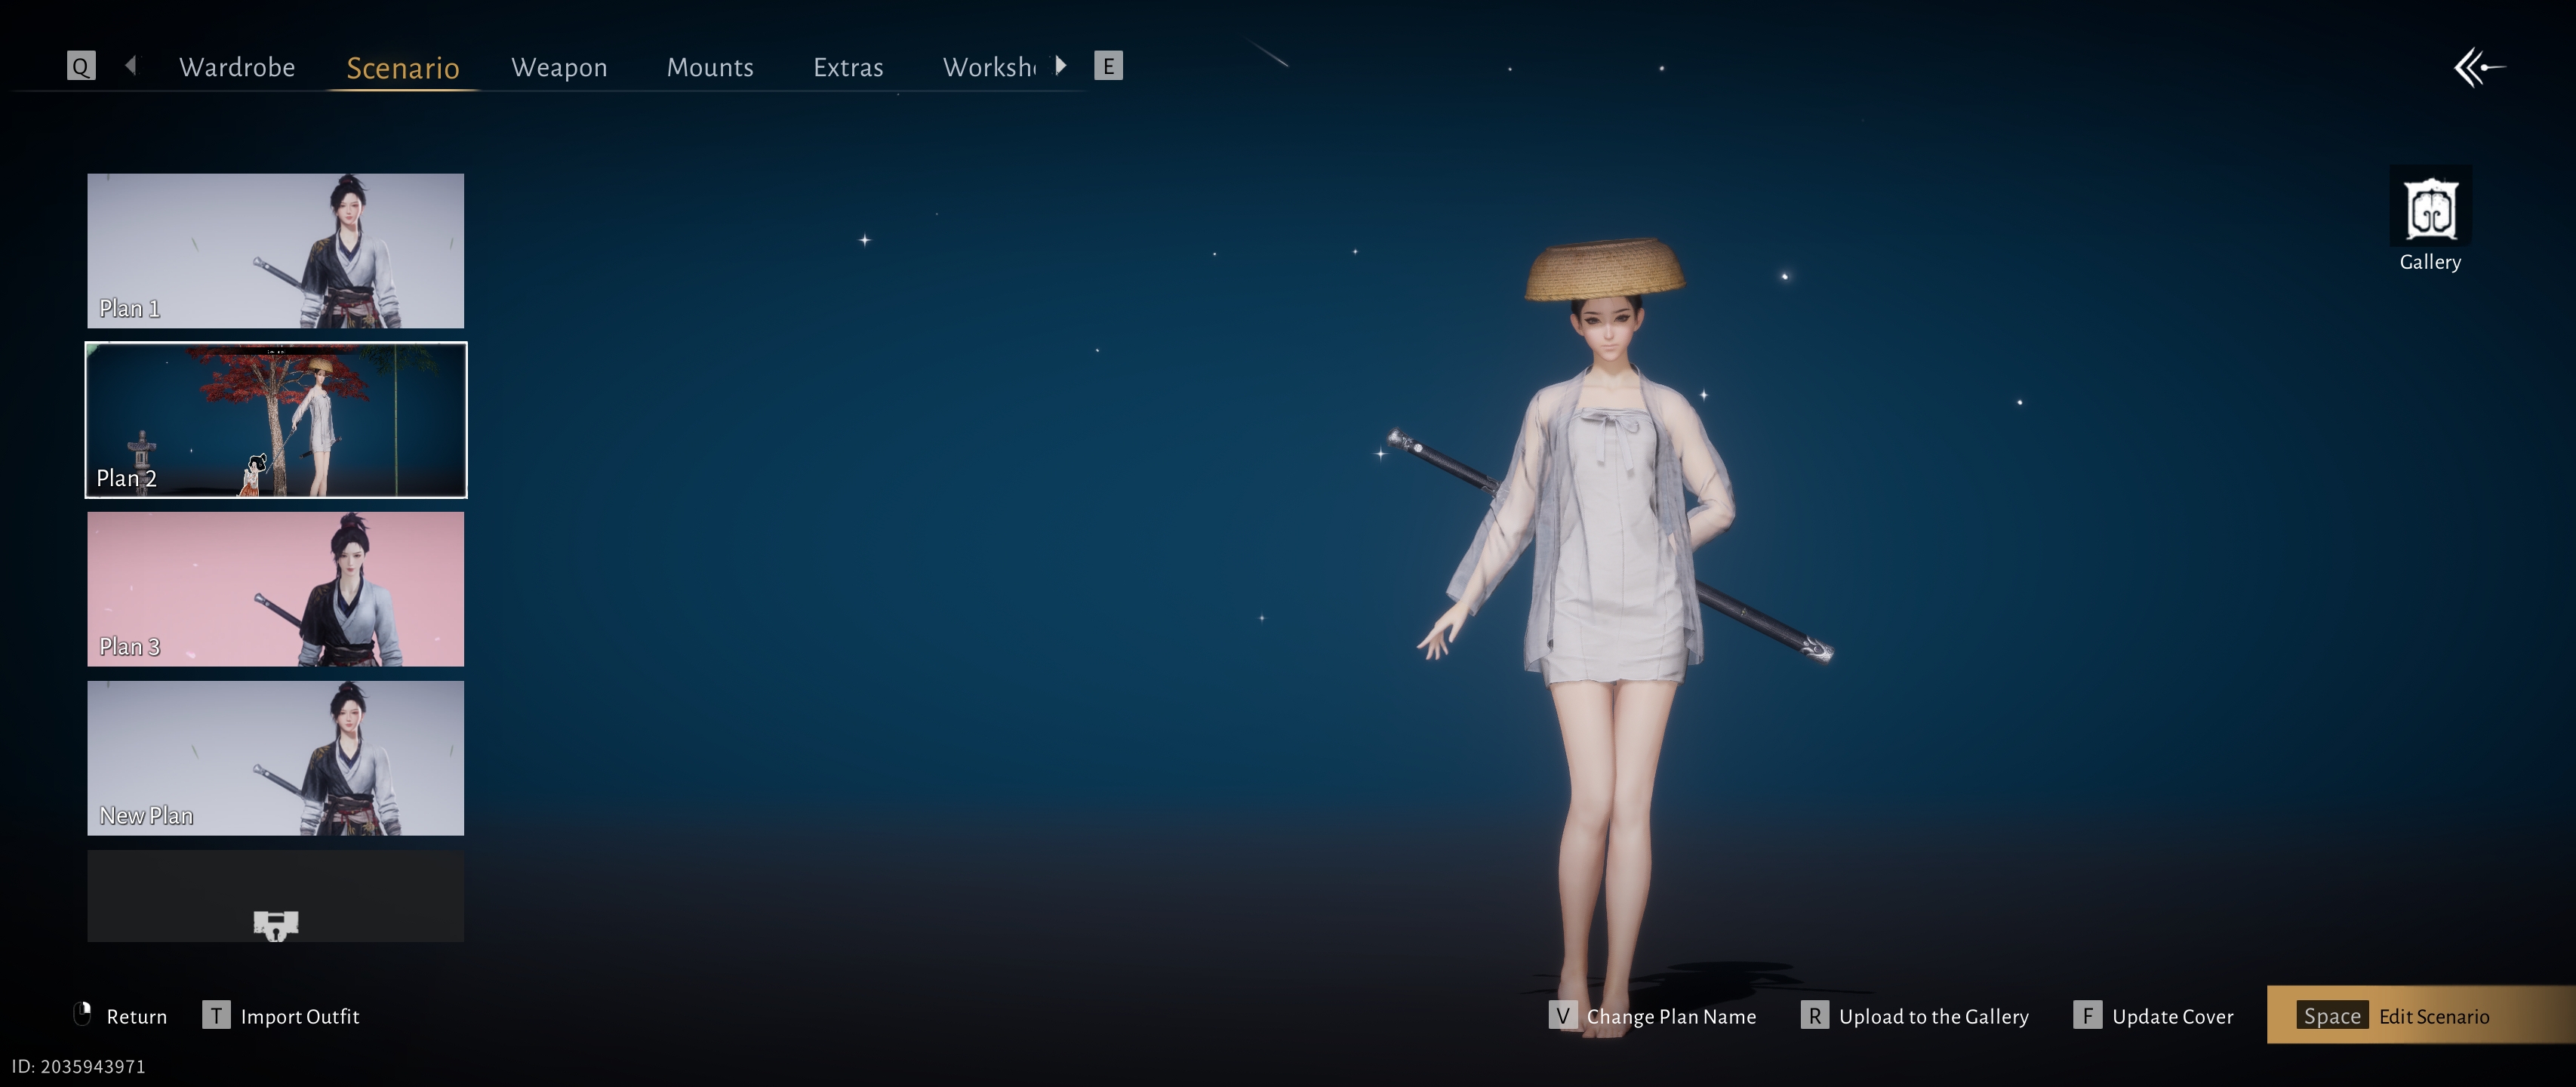Viewport: 2576px width, 1087px height.
Task: Go to the Mounts tab
Action: [x=710, y=67]
